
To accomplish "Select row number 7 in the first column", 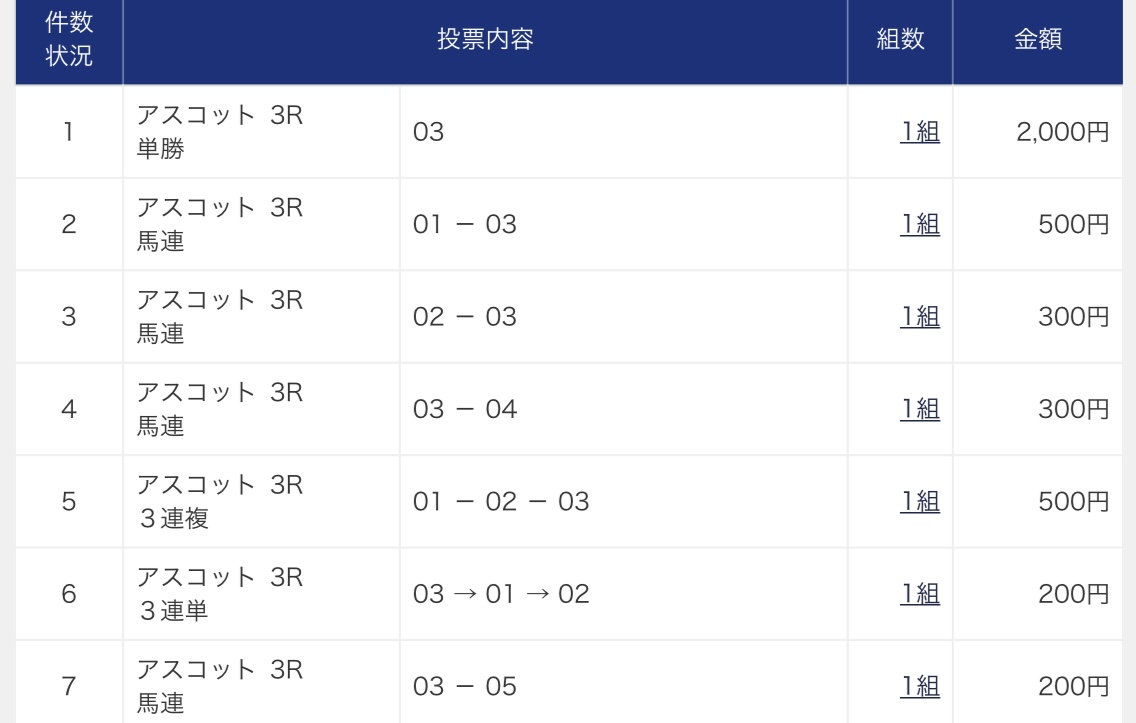I will coord(69,686).
